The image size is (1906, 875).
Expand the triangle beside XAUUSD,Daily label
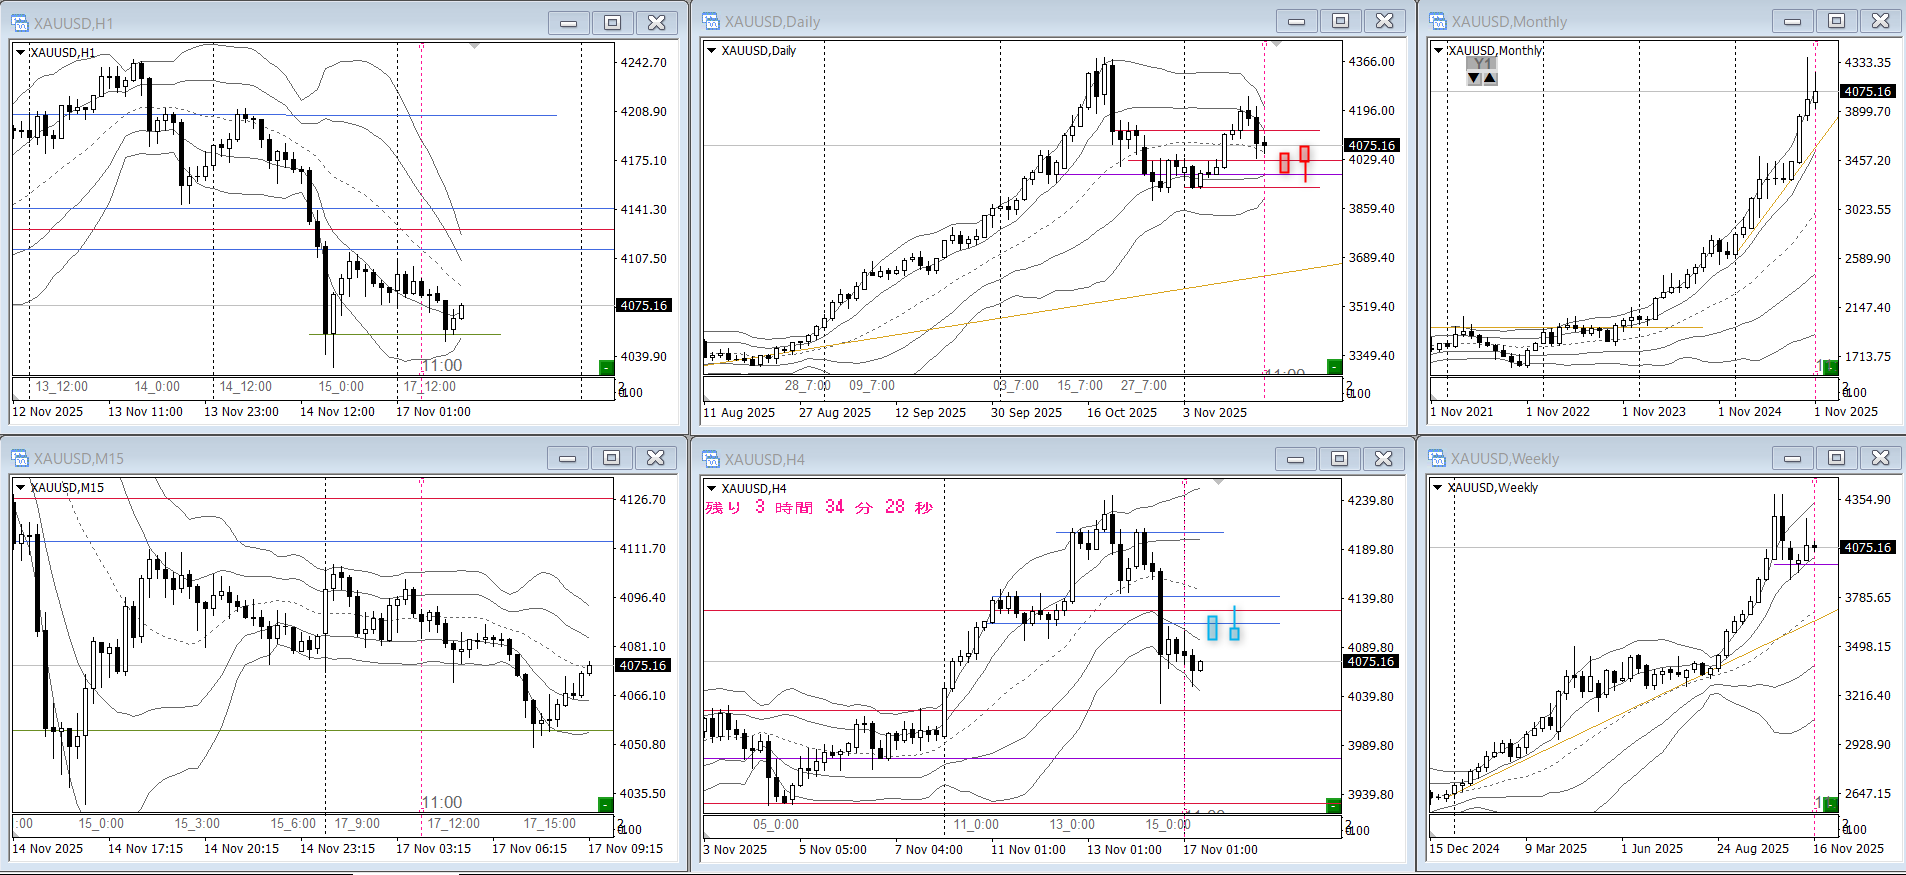tap(712, 50)
